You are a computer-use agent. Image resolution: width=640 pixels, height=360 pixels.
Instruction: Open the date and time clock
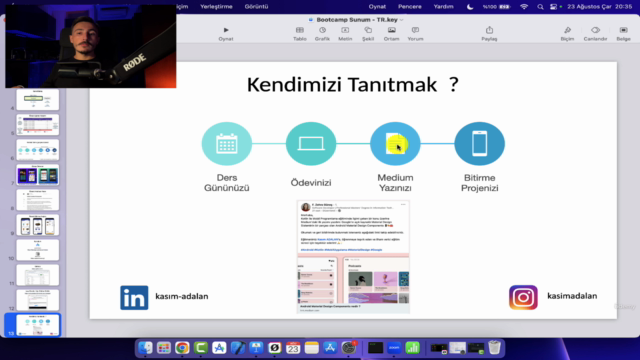click(x=600, y=7)
